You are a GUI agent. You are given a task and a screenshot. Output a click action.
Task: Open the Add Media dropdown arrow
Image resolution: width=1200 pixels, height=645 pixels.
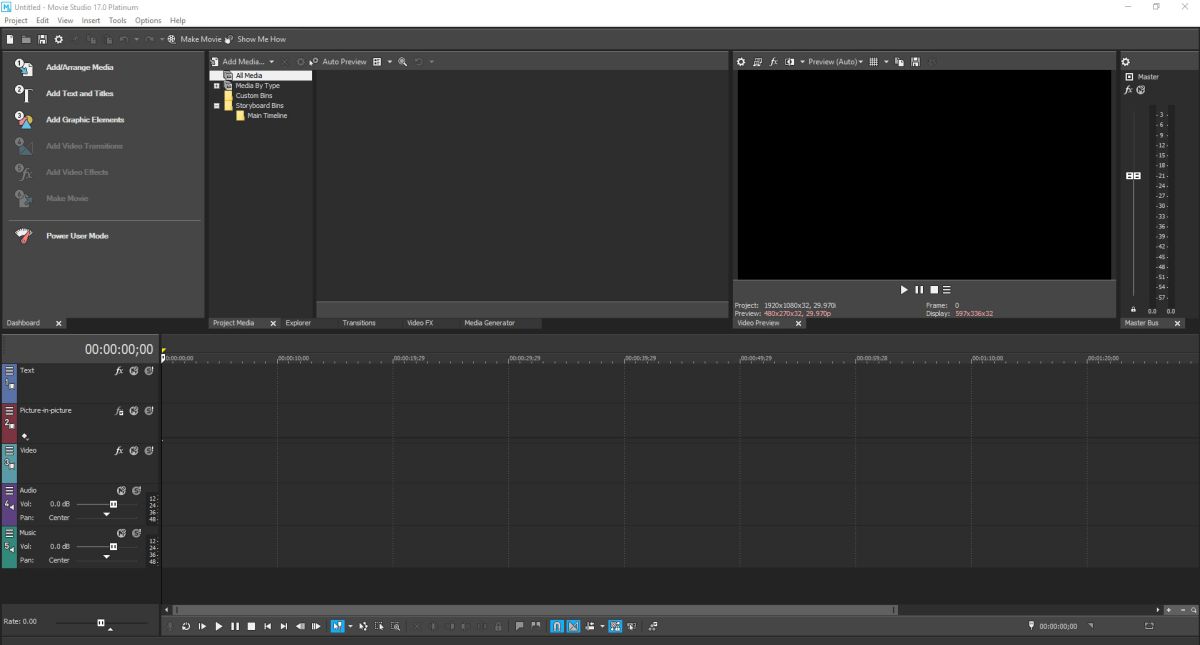pos(271,62)
